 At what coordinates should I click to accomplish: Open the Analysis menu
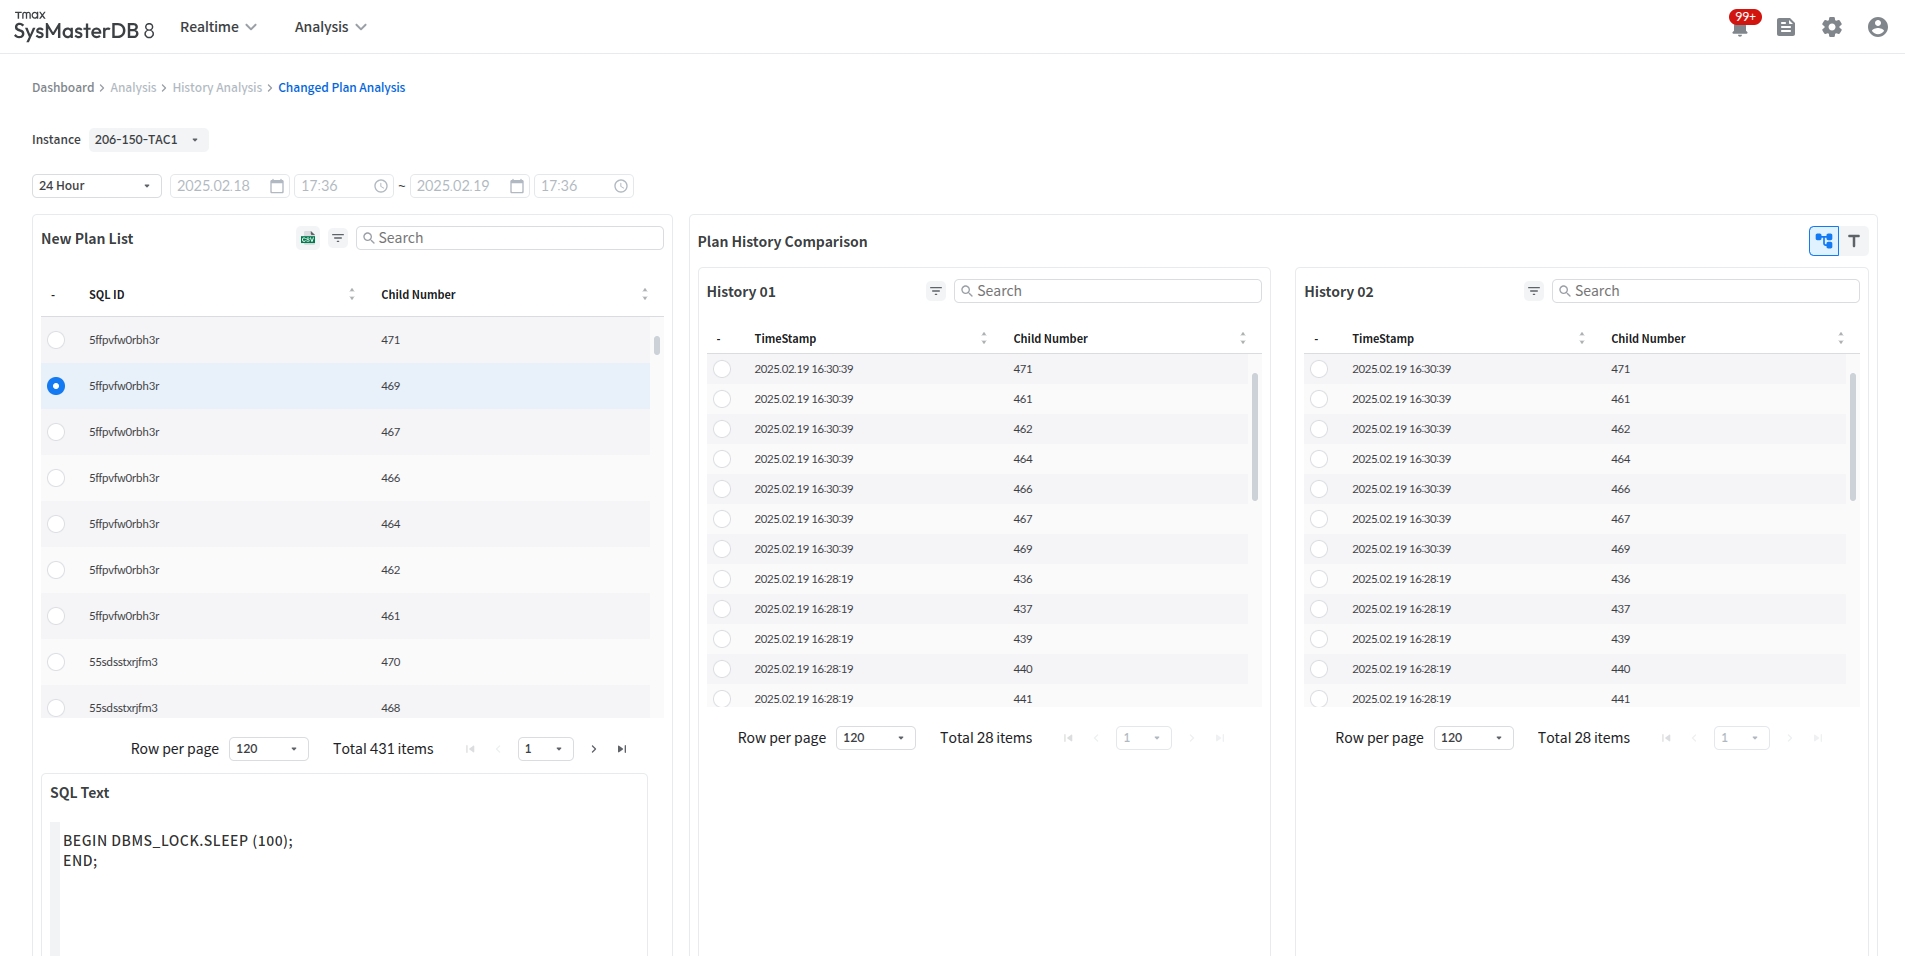tap(330, 27)
